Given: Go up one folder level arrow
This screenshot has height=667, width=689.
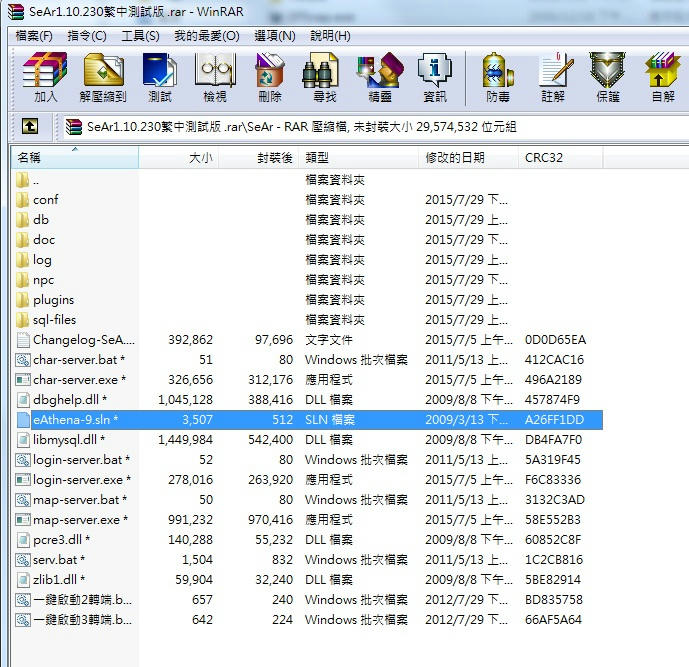Looking at the screenshot, I should [30, 127].
